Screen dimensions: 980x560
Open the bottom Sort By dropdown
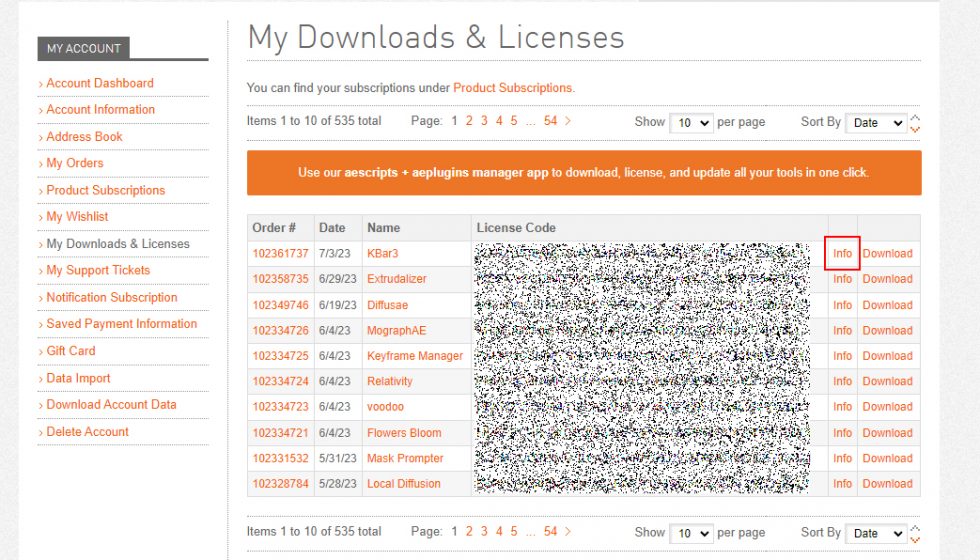(x=875, y=534)
